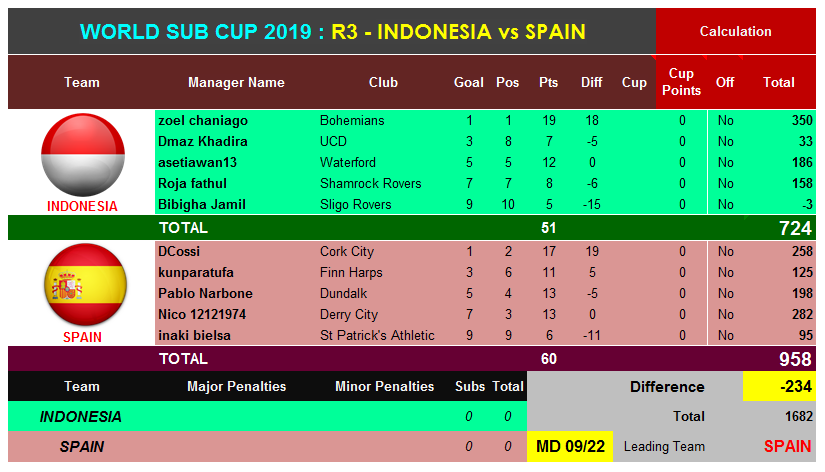Click the yellow Difference value -234
Screen dimensions: 825x472
click(x=779, y=387)
